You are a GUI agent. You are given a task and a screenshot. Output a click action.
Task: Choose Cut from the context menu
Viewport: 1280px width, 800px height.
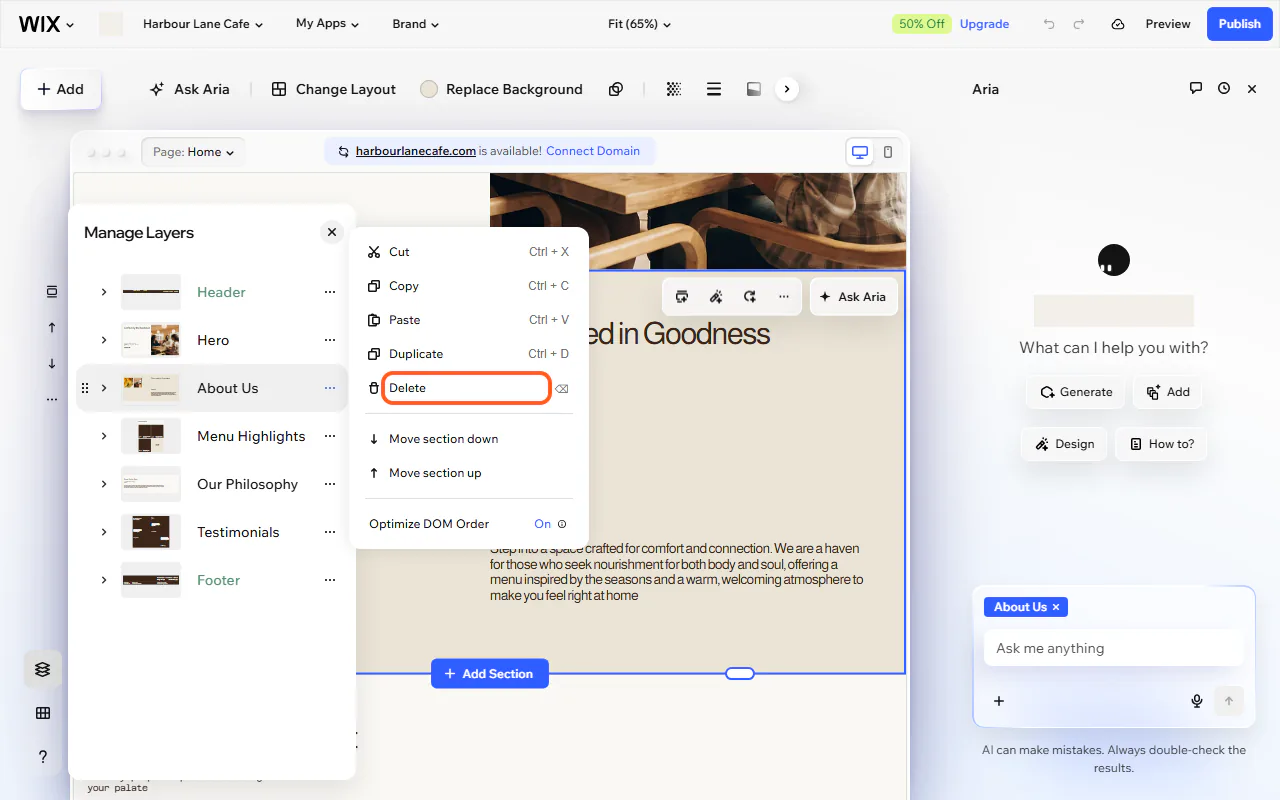[468, 252]
